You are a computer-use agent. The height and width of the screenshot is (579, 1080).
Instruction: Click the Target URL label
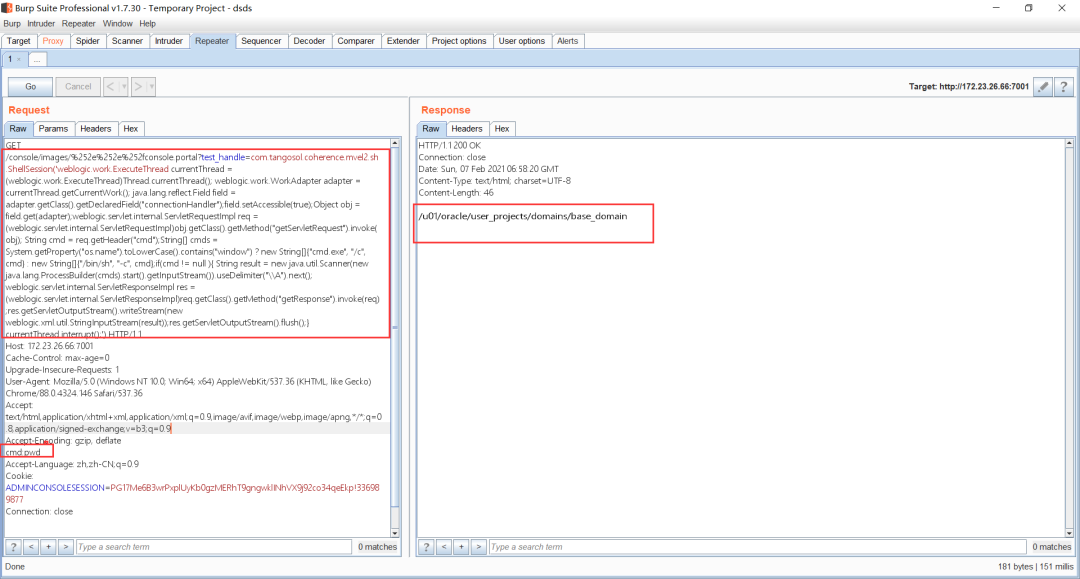[x=968, y=87]
